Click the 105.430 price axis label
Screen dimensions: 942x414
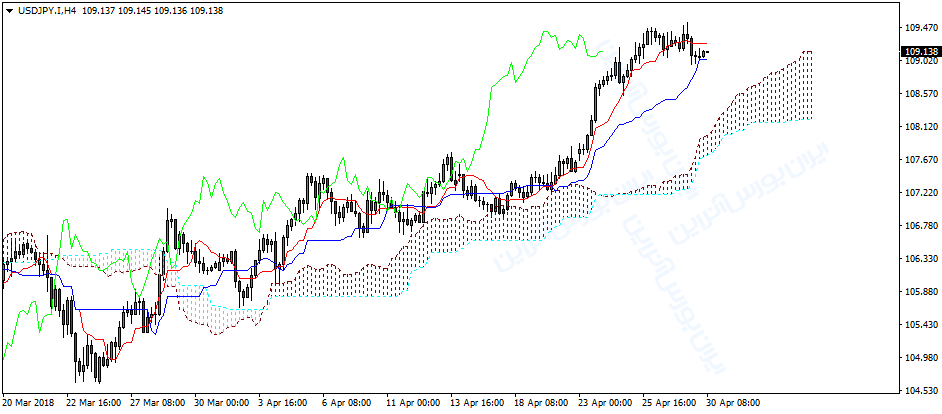[x=920, y=325]
